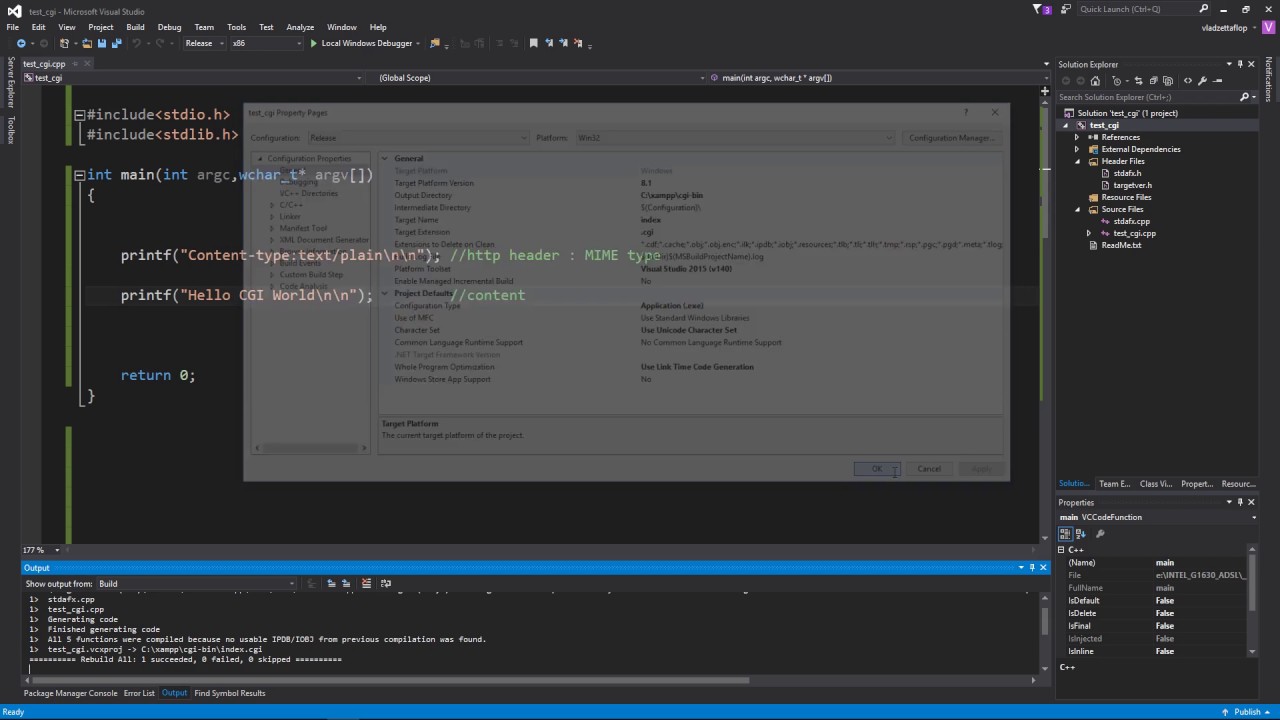
Task: Click the Navigate Backward toolbar icon
Action: pyautogui.click(x=21, y=43)
